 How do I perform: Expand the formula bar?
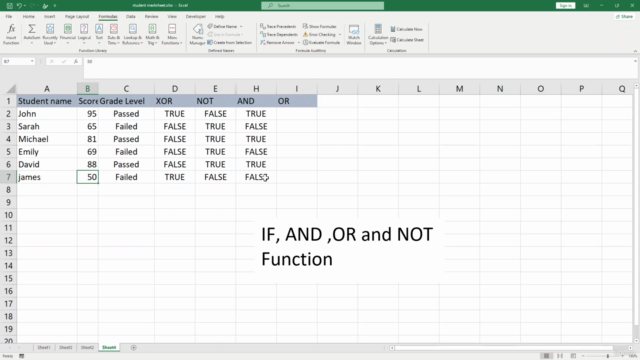[x=635, y=61]
